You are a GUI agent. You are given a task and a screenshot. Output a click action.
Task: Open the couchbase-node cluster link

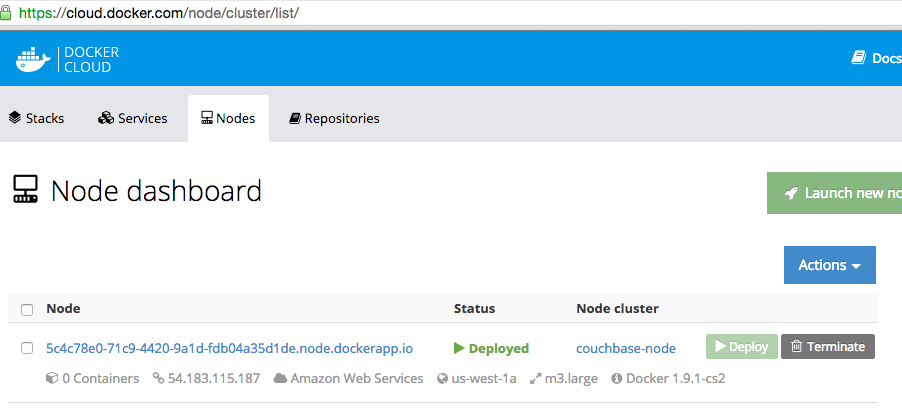626,348
